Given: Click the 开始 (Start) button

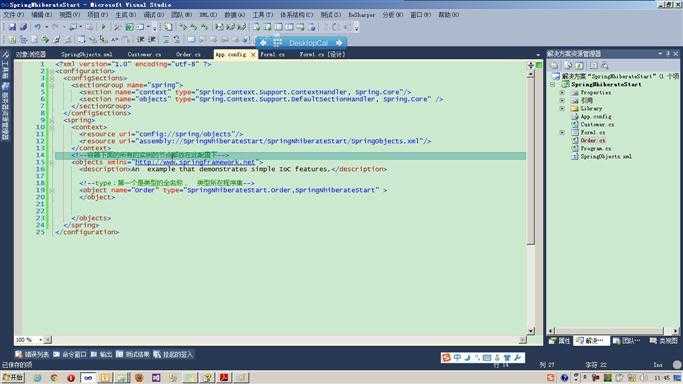Looking at the screenshot, I should point(13,377).
